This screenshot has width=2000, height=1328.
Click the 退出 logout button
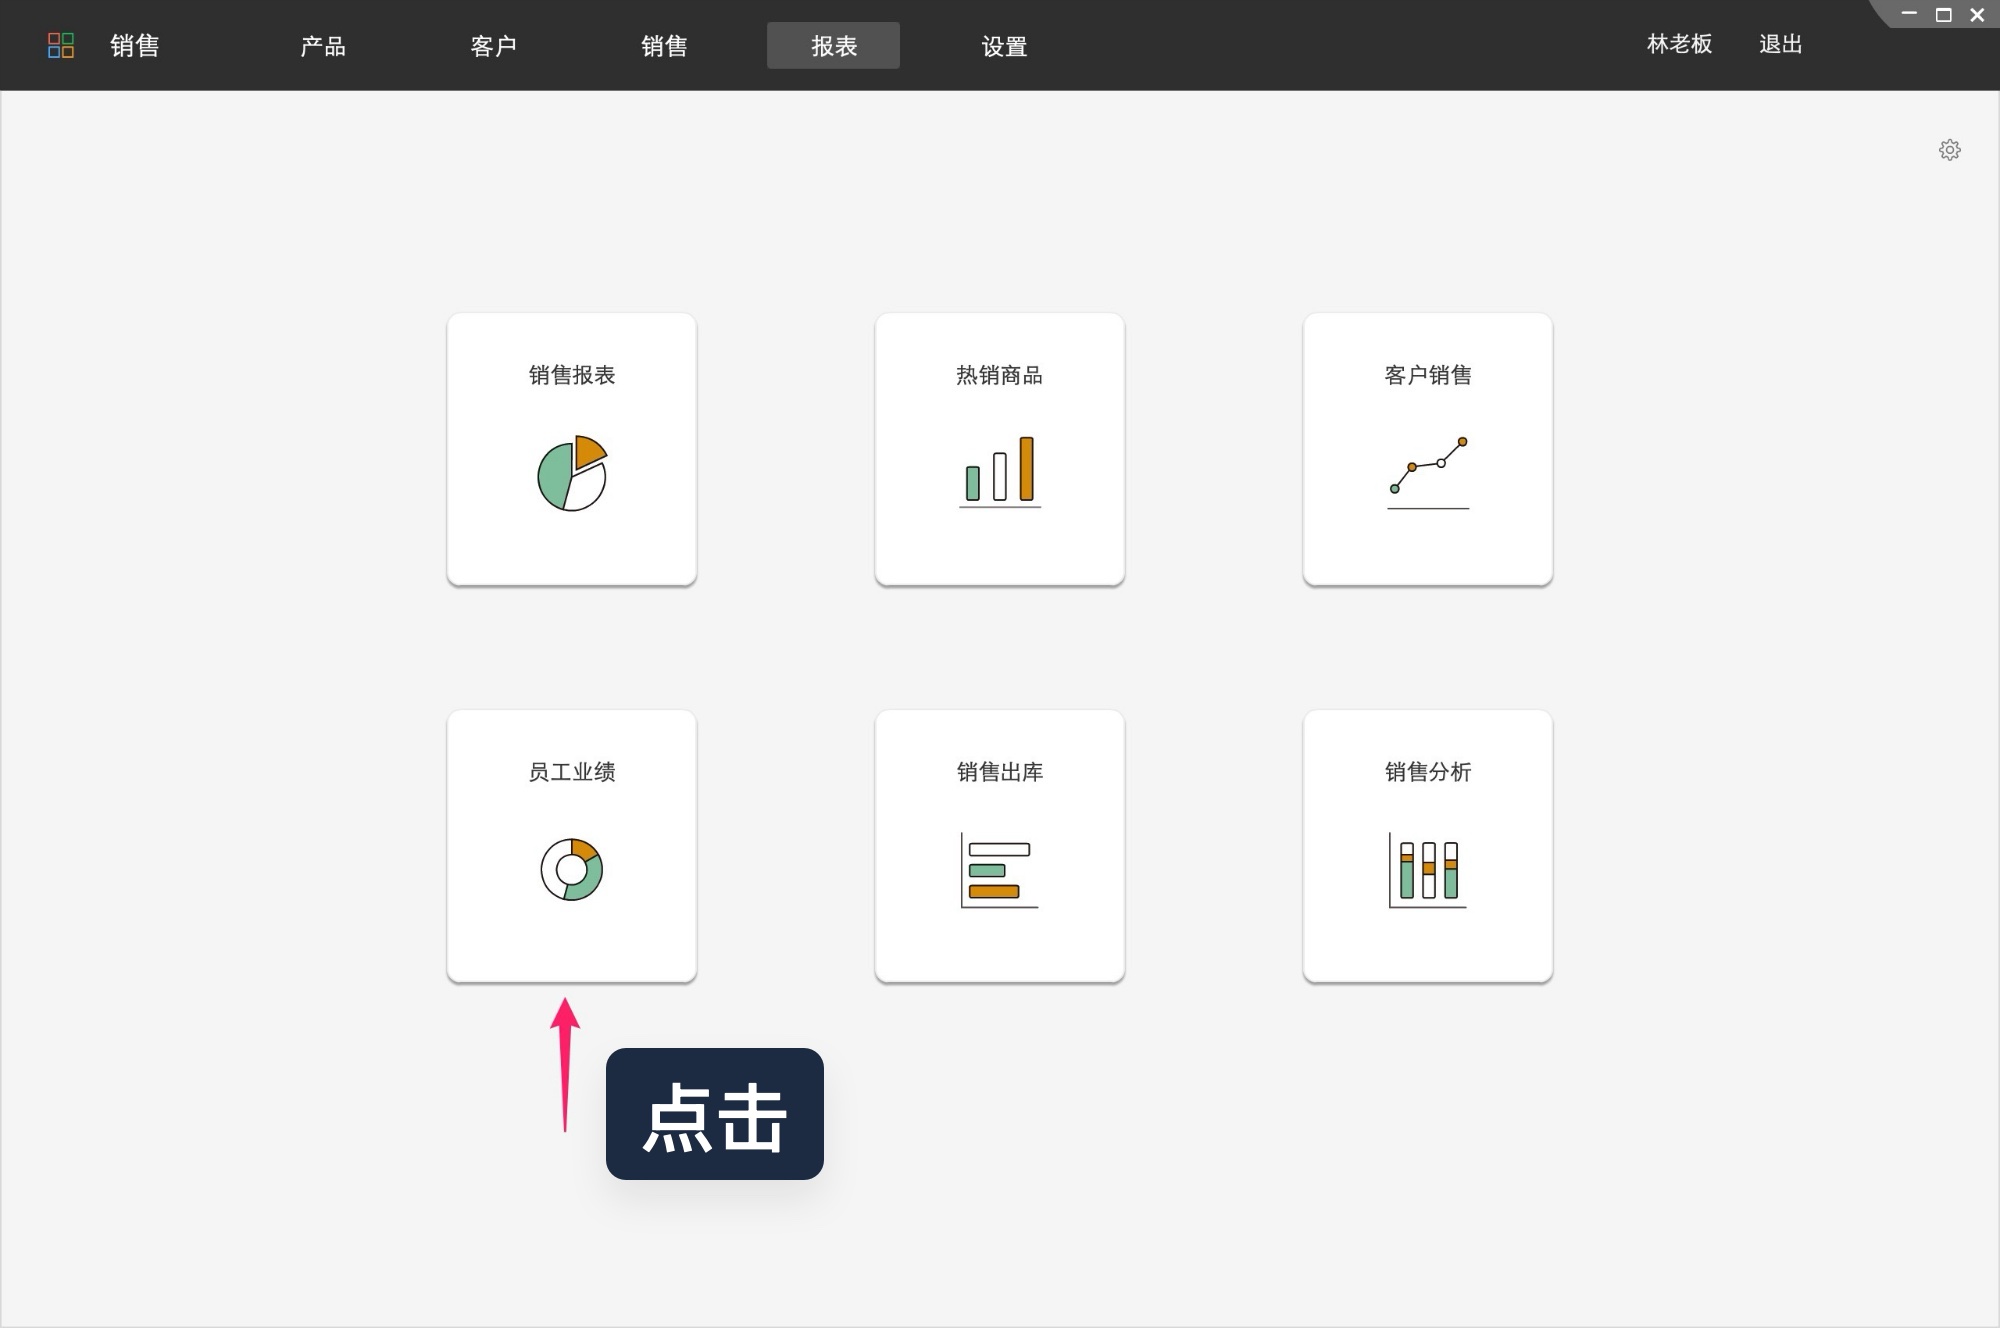point(1778,45)
